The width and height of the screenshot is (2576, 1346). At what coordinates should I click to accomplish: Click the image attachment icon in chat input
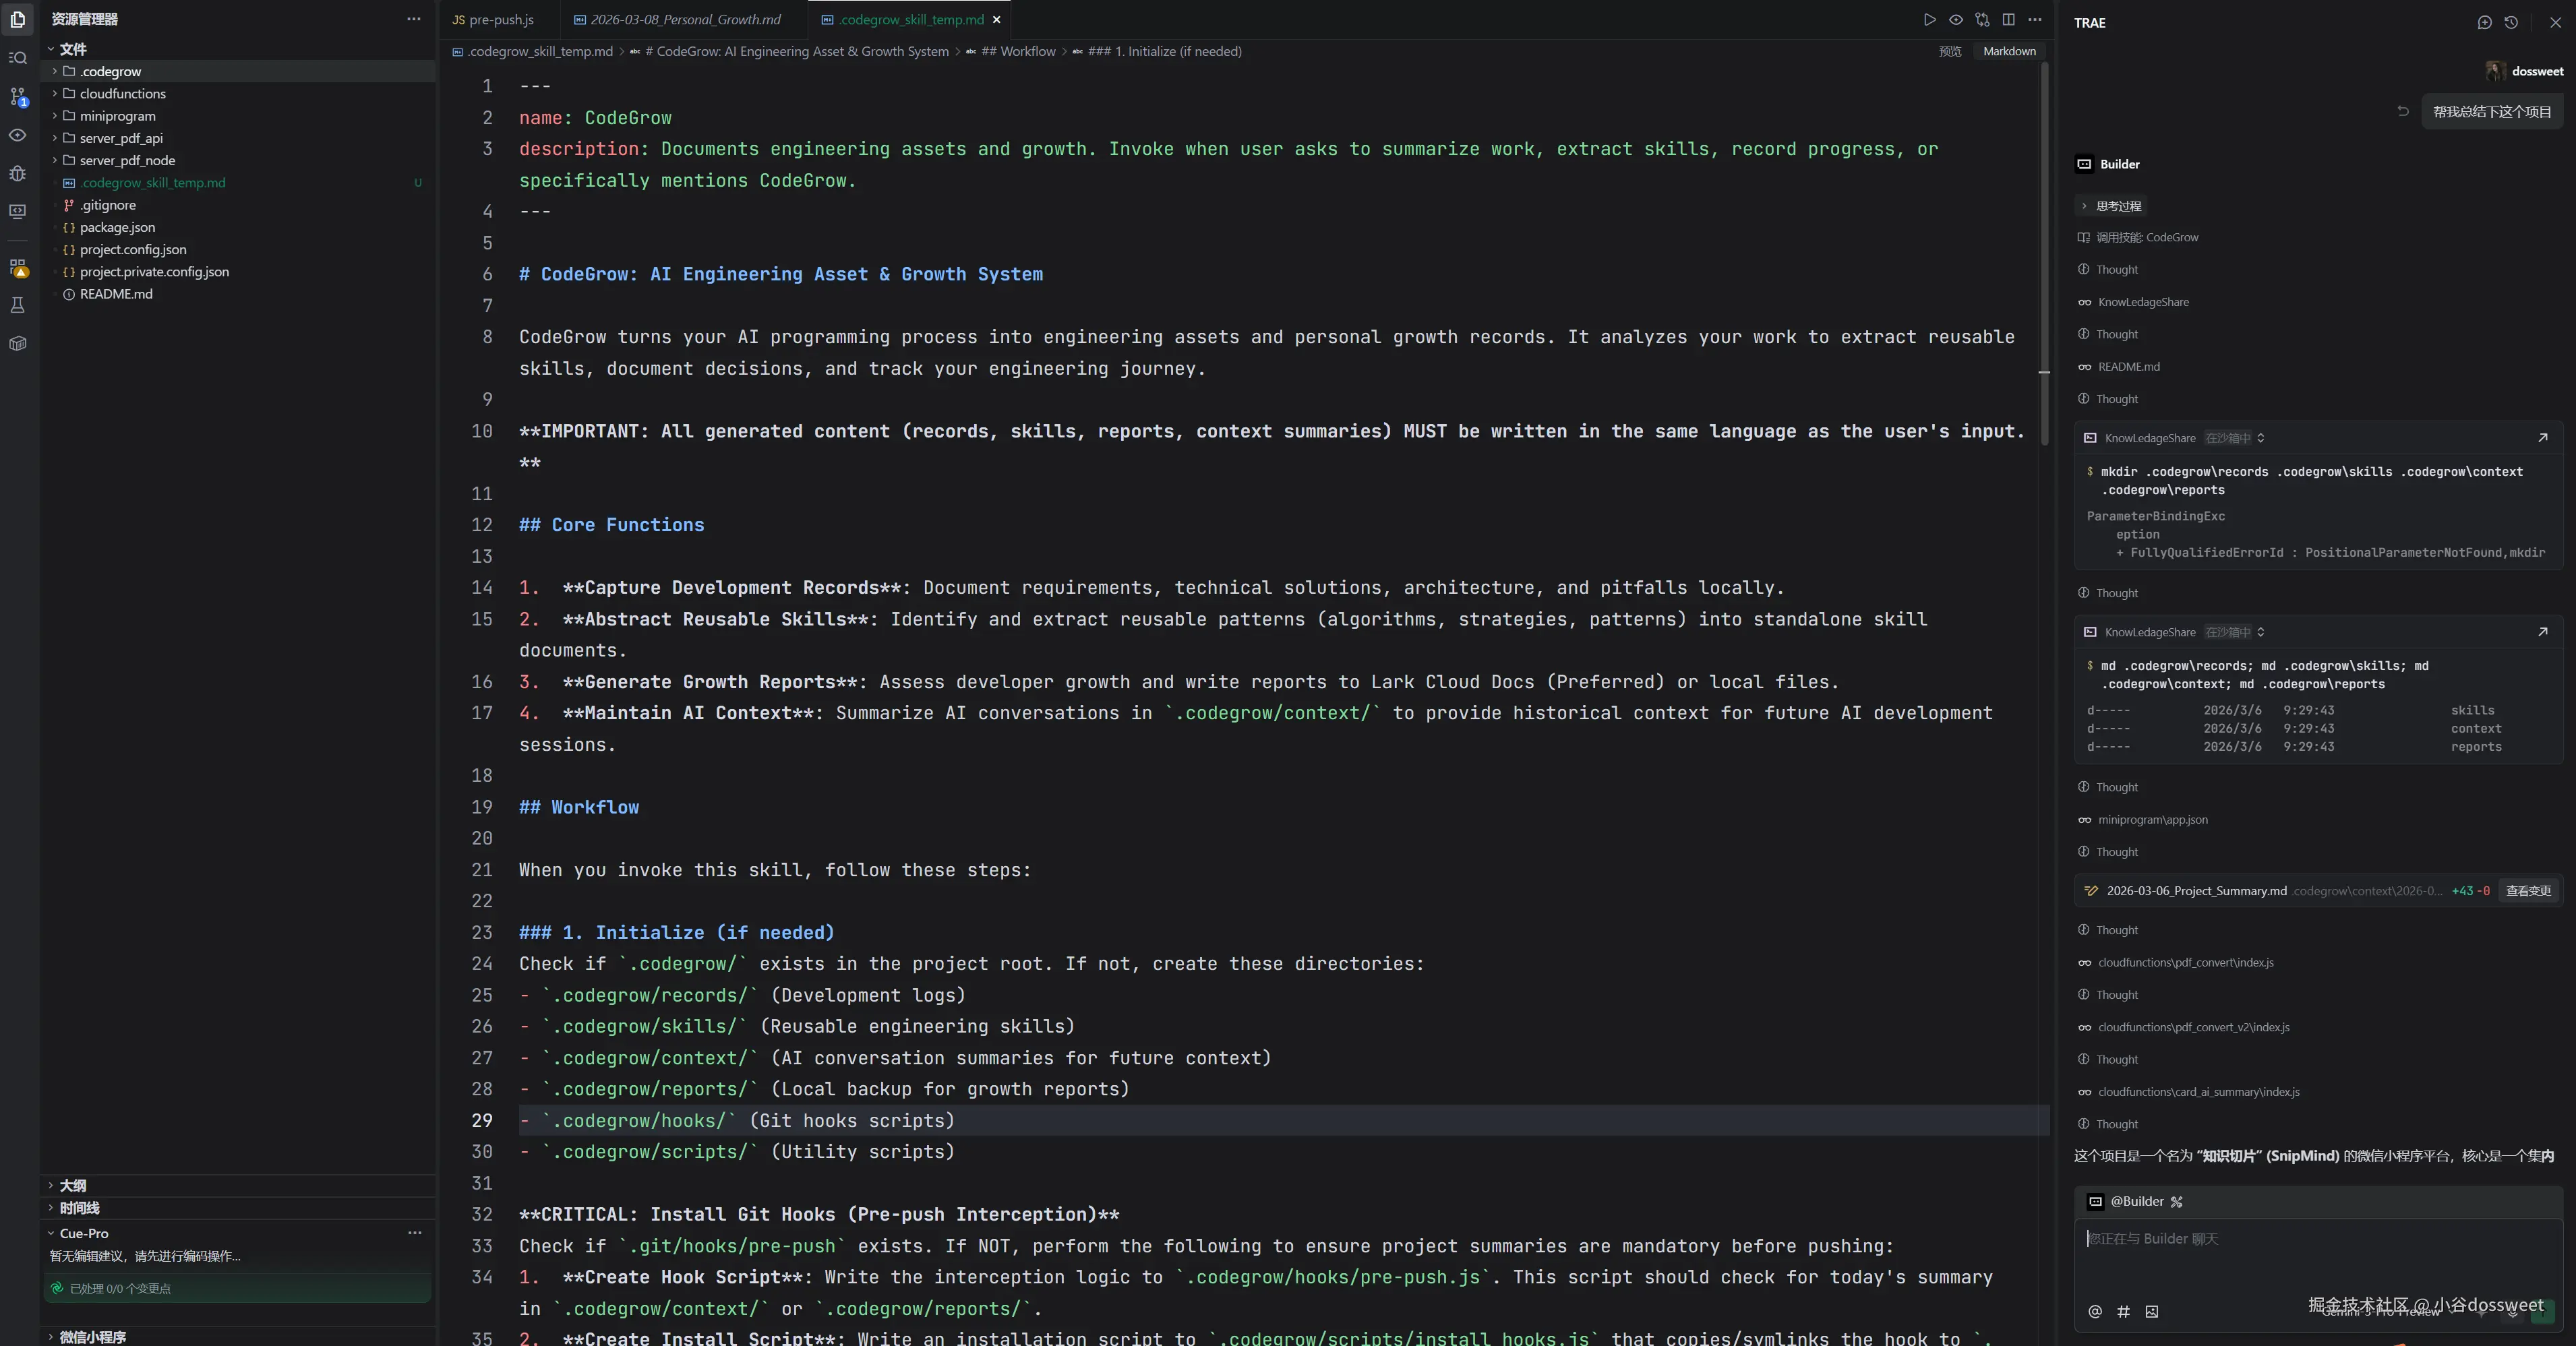tap(2152, 1311)
